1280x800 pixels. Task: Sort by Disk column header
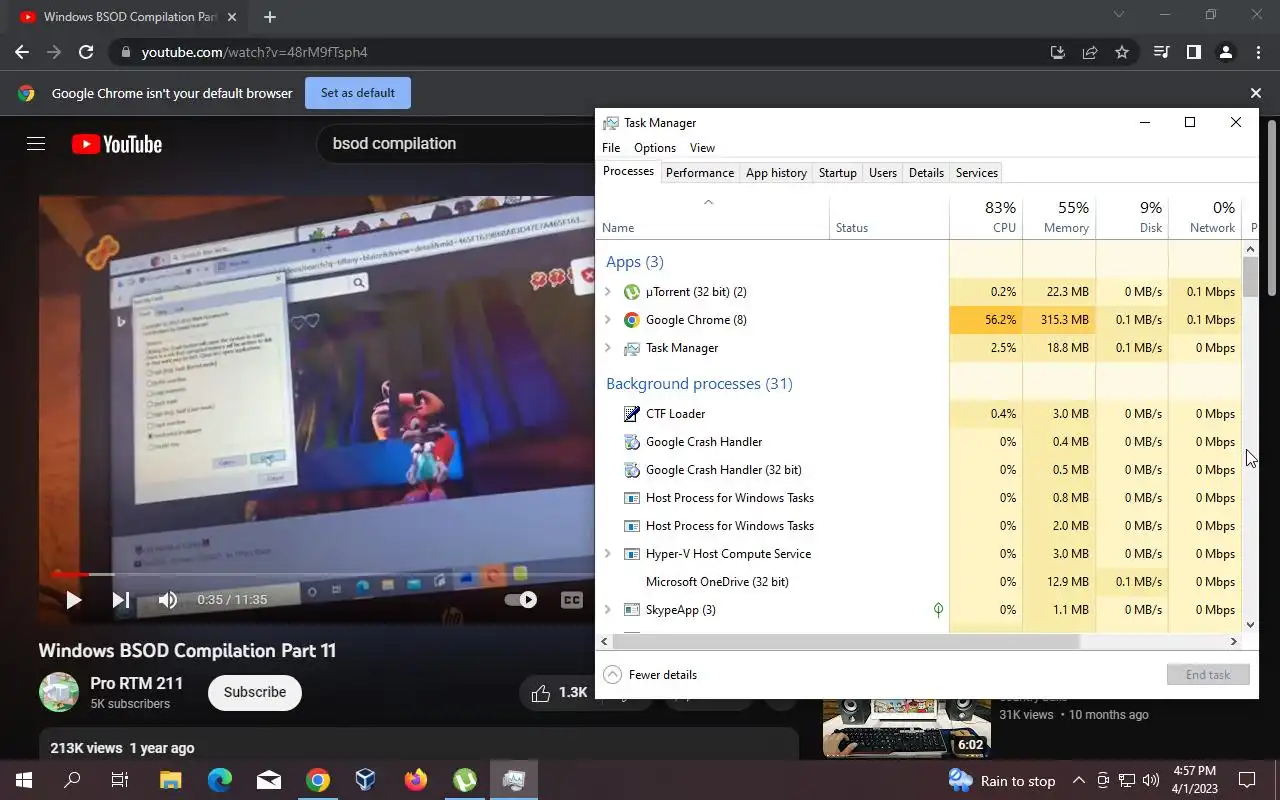(x=1132, y=217)
